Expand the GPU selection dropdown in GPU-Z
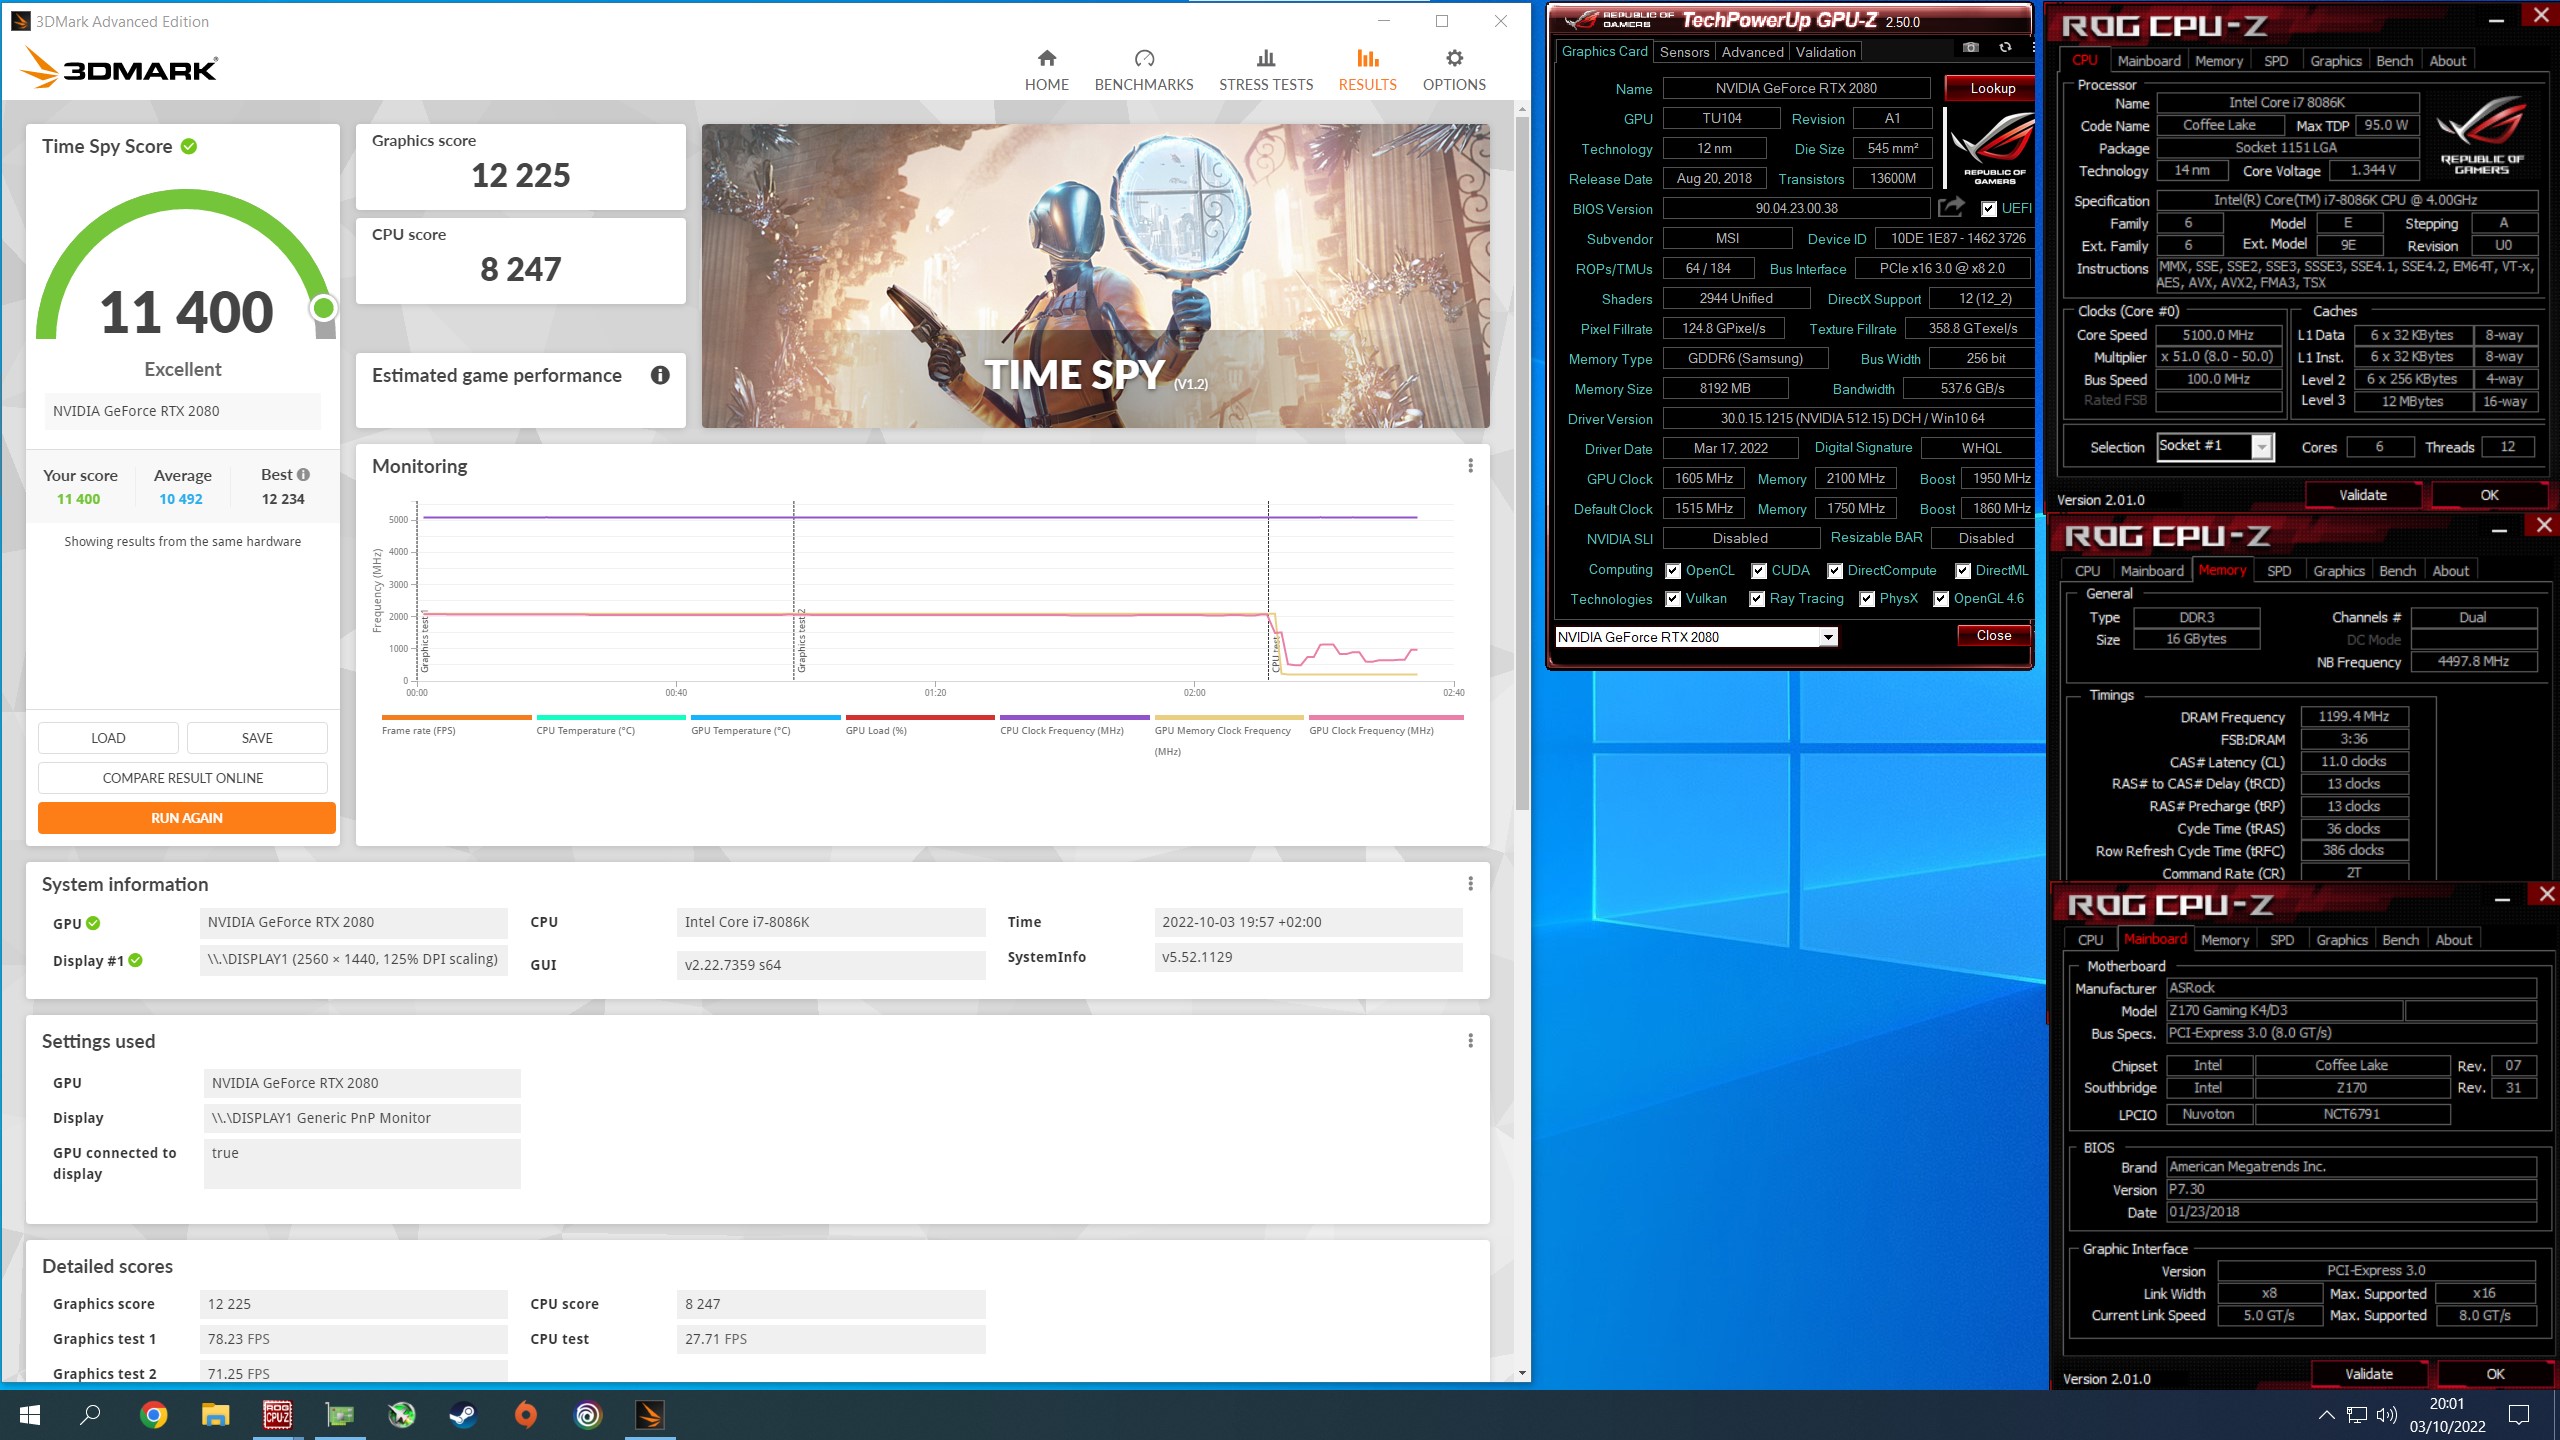The height and width of the screenshot is (1440, 2560). coord(1828,637)
